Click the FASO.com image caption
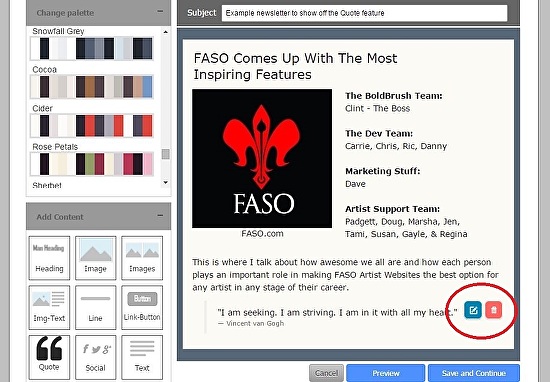 tap(262, 234)
